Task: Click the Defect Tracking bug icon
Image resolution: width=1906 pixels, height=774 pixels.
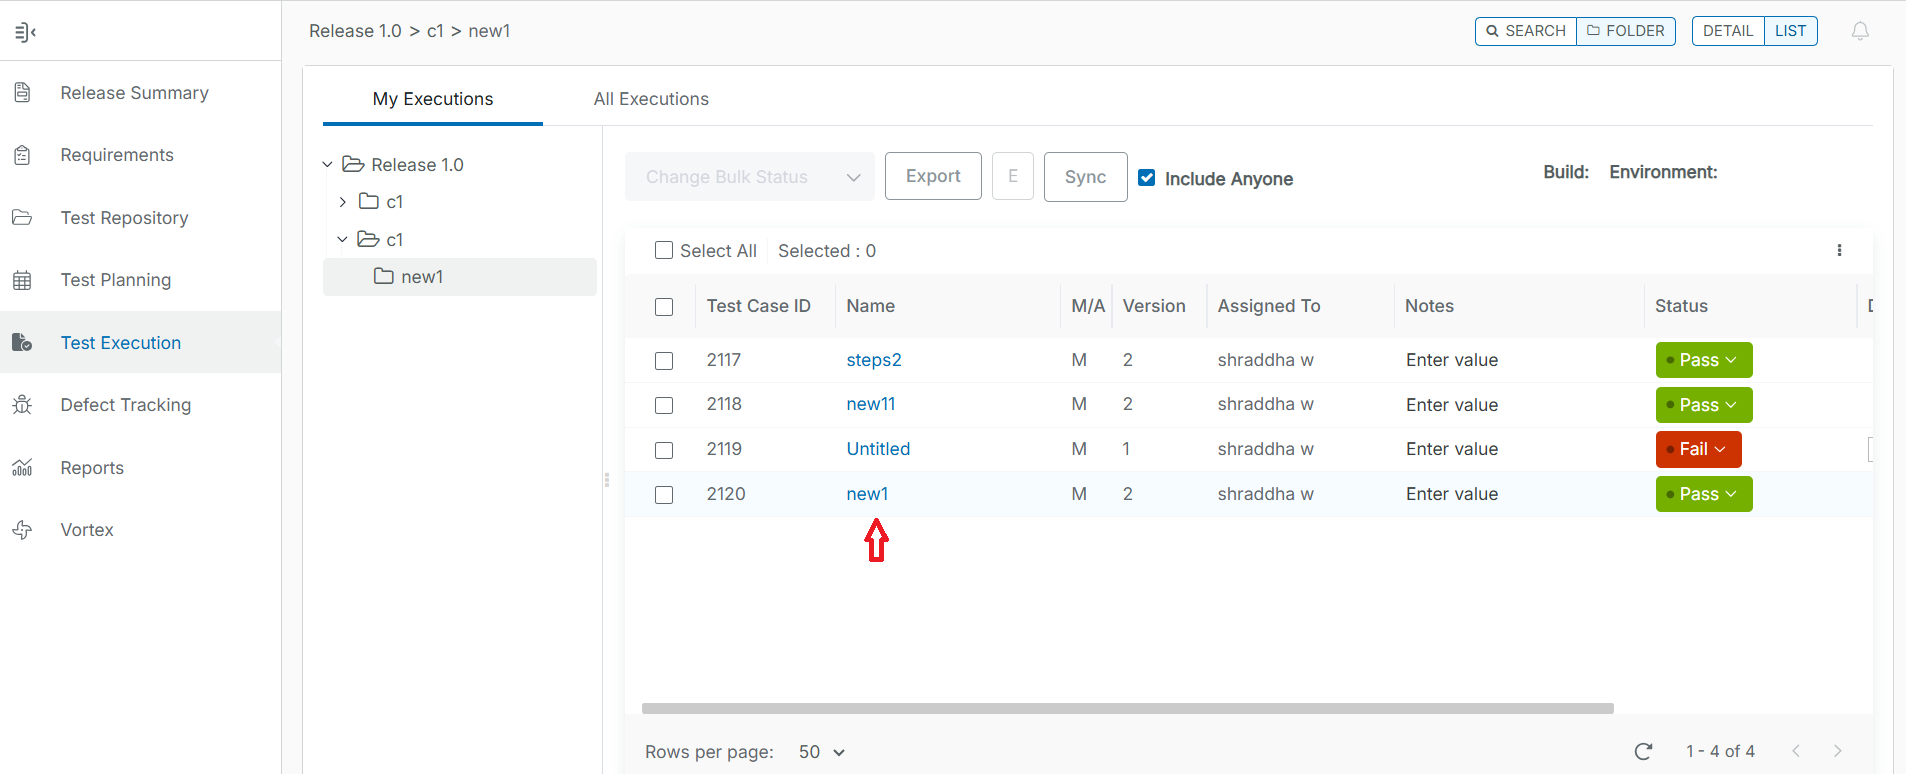Action: pyautogui.click(x=22, y=405)
